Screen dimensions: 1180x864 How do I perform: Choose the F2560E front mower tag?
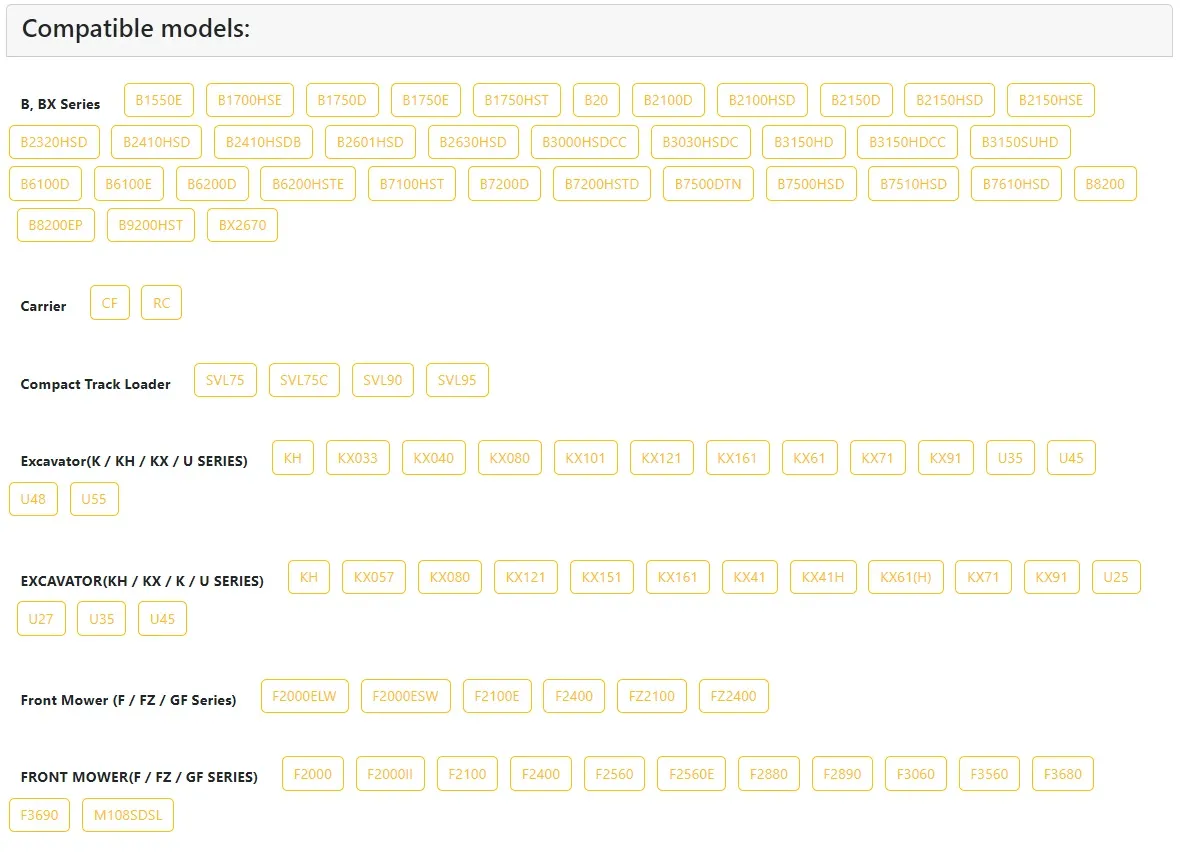pyautogui.click(x=692, y=774)
